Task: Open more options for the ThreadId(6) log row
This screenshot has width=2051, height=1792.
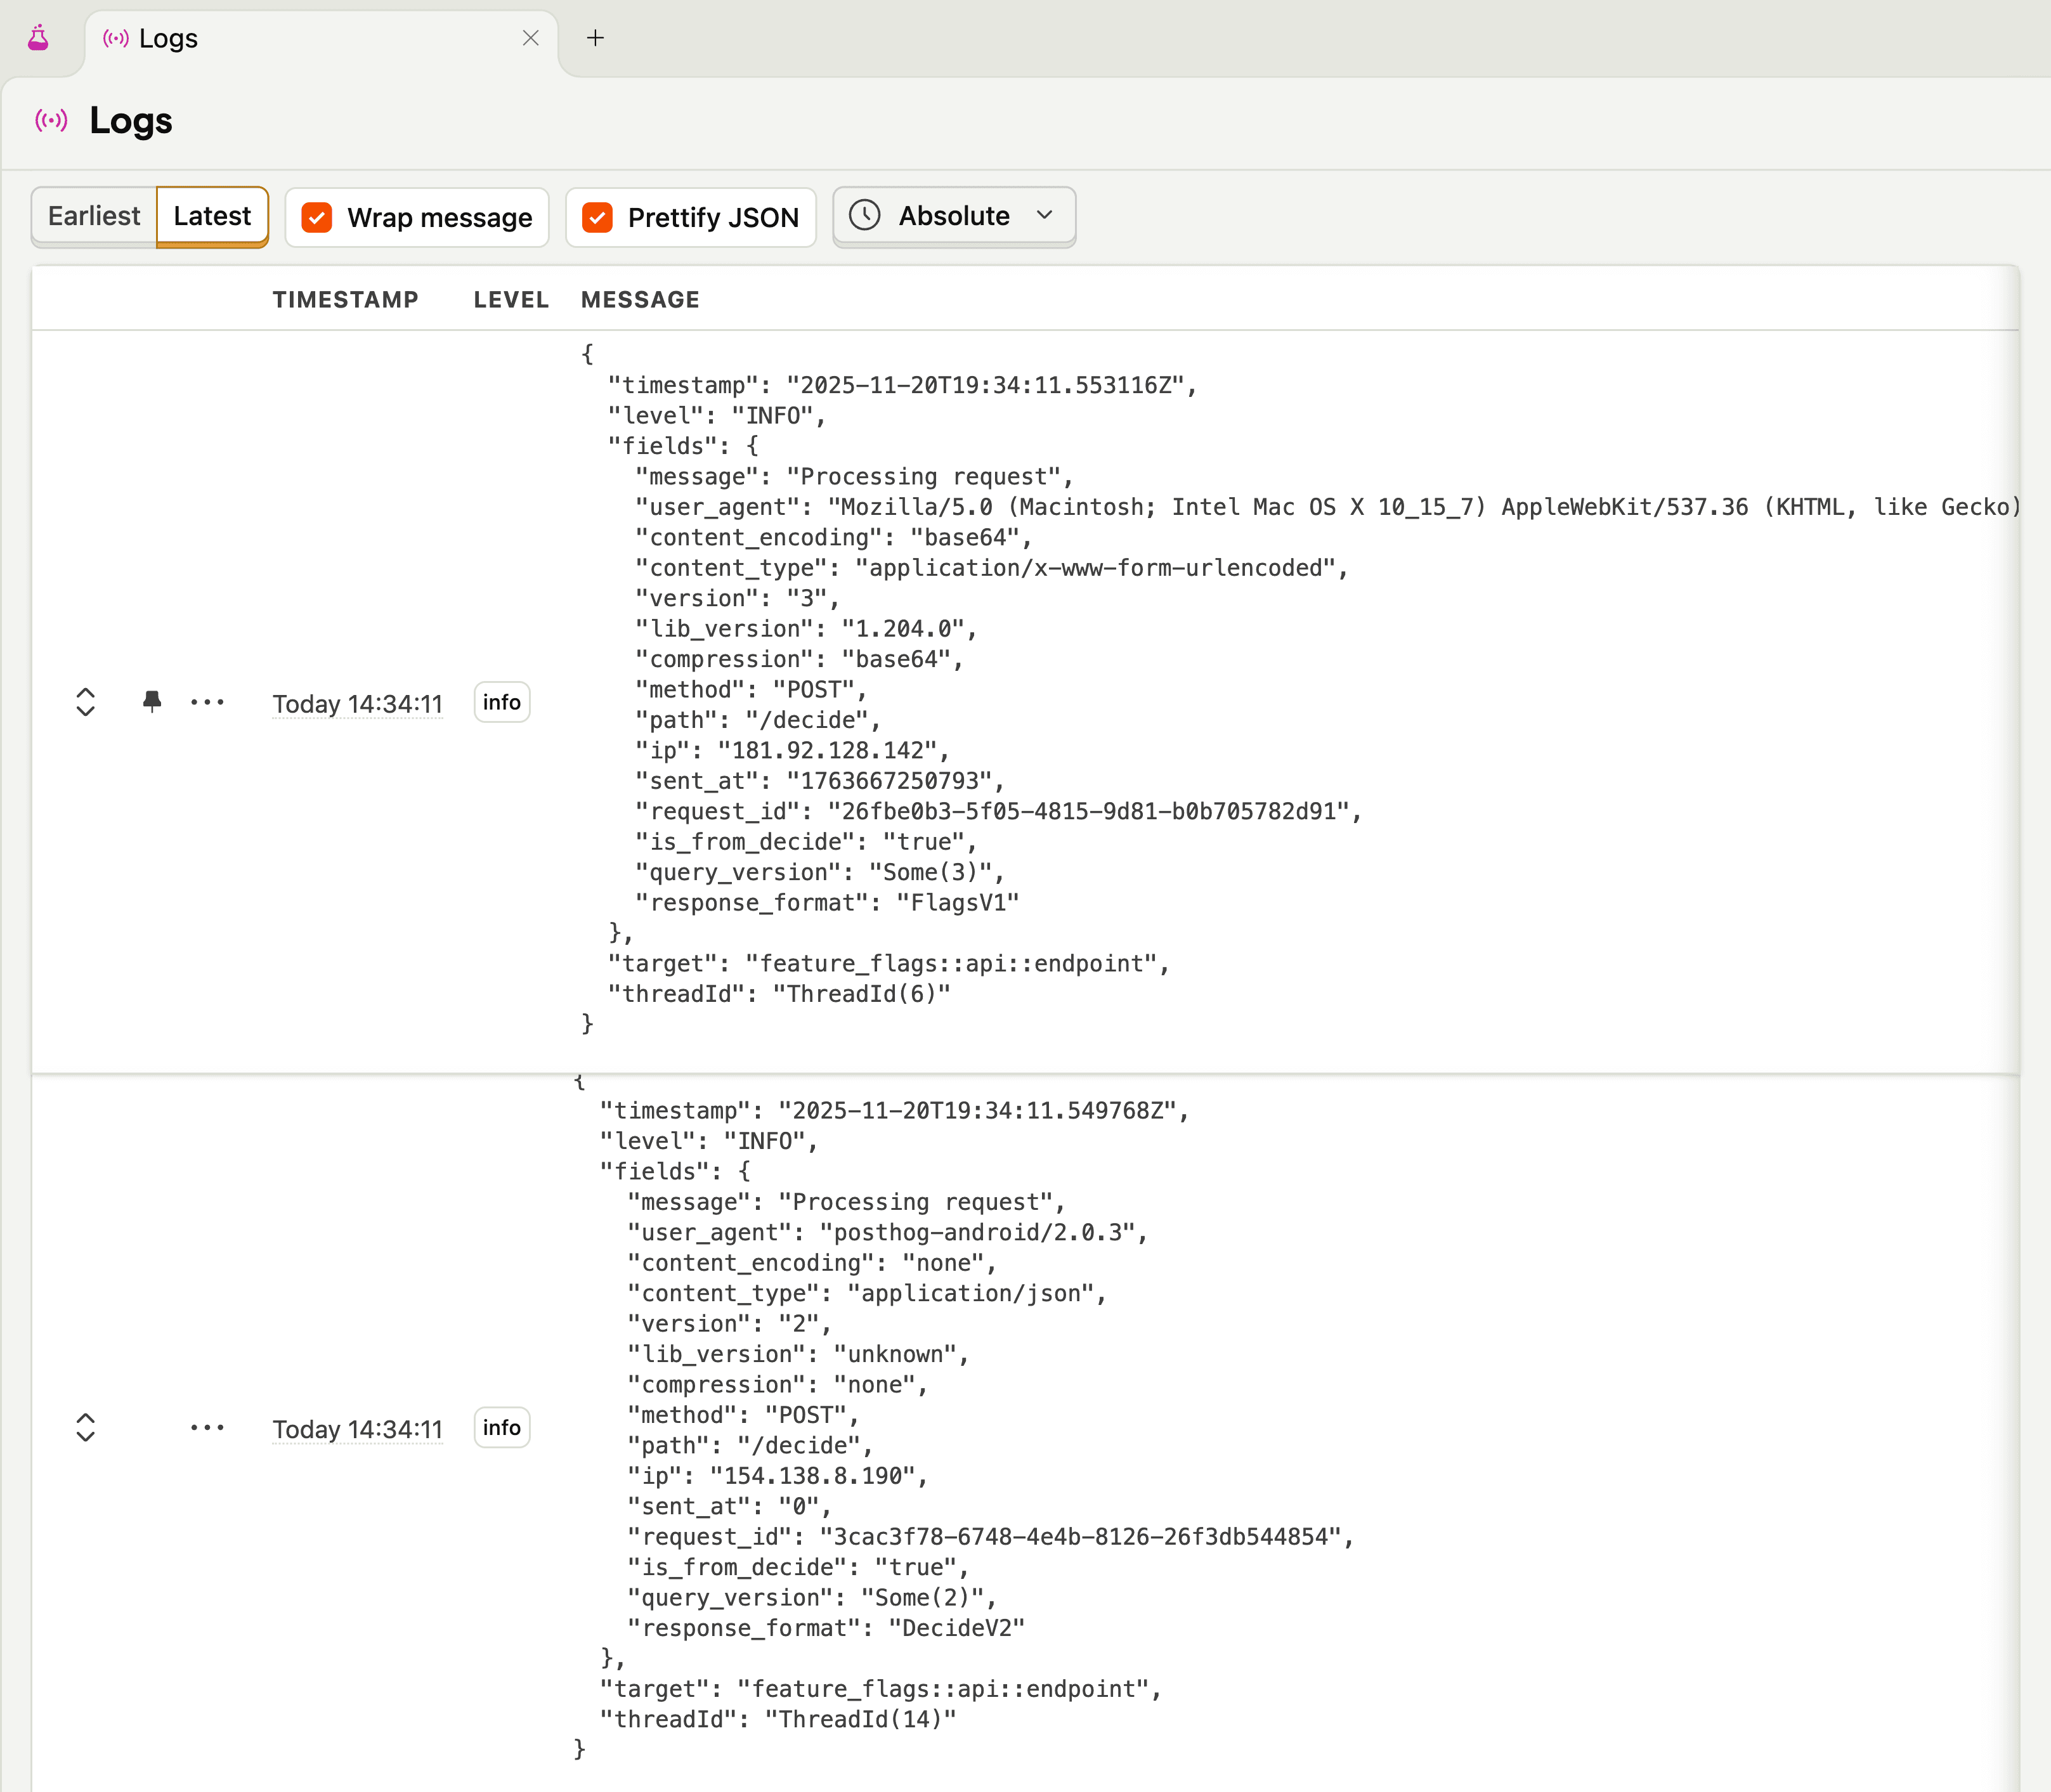Action: coord(207,702)
